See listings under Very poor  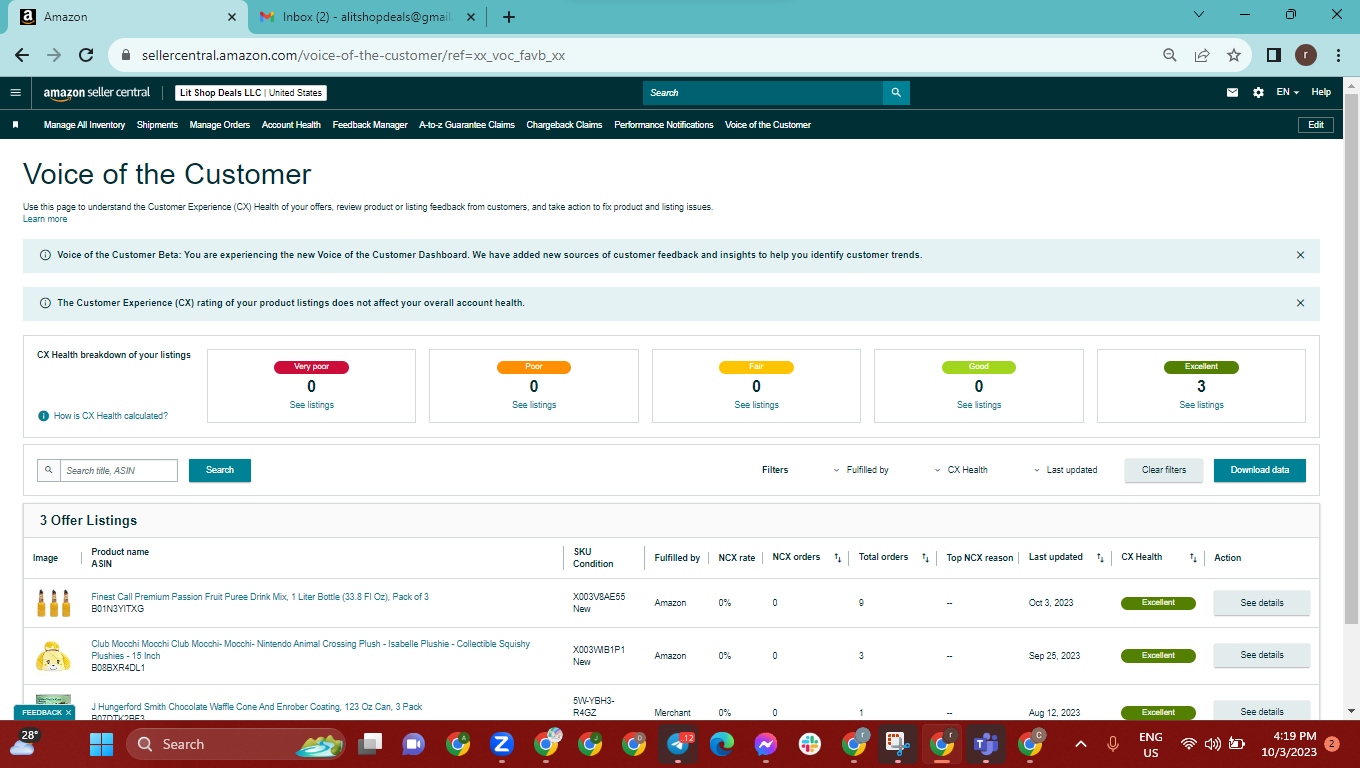[311, 405]
